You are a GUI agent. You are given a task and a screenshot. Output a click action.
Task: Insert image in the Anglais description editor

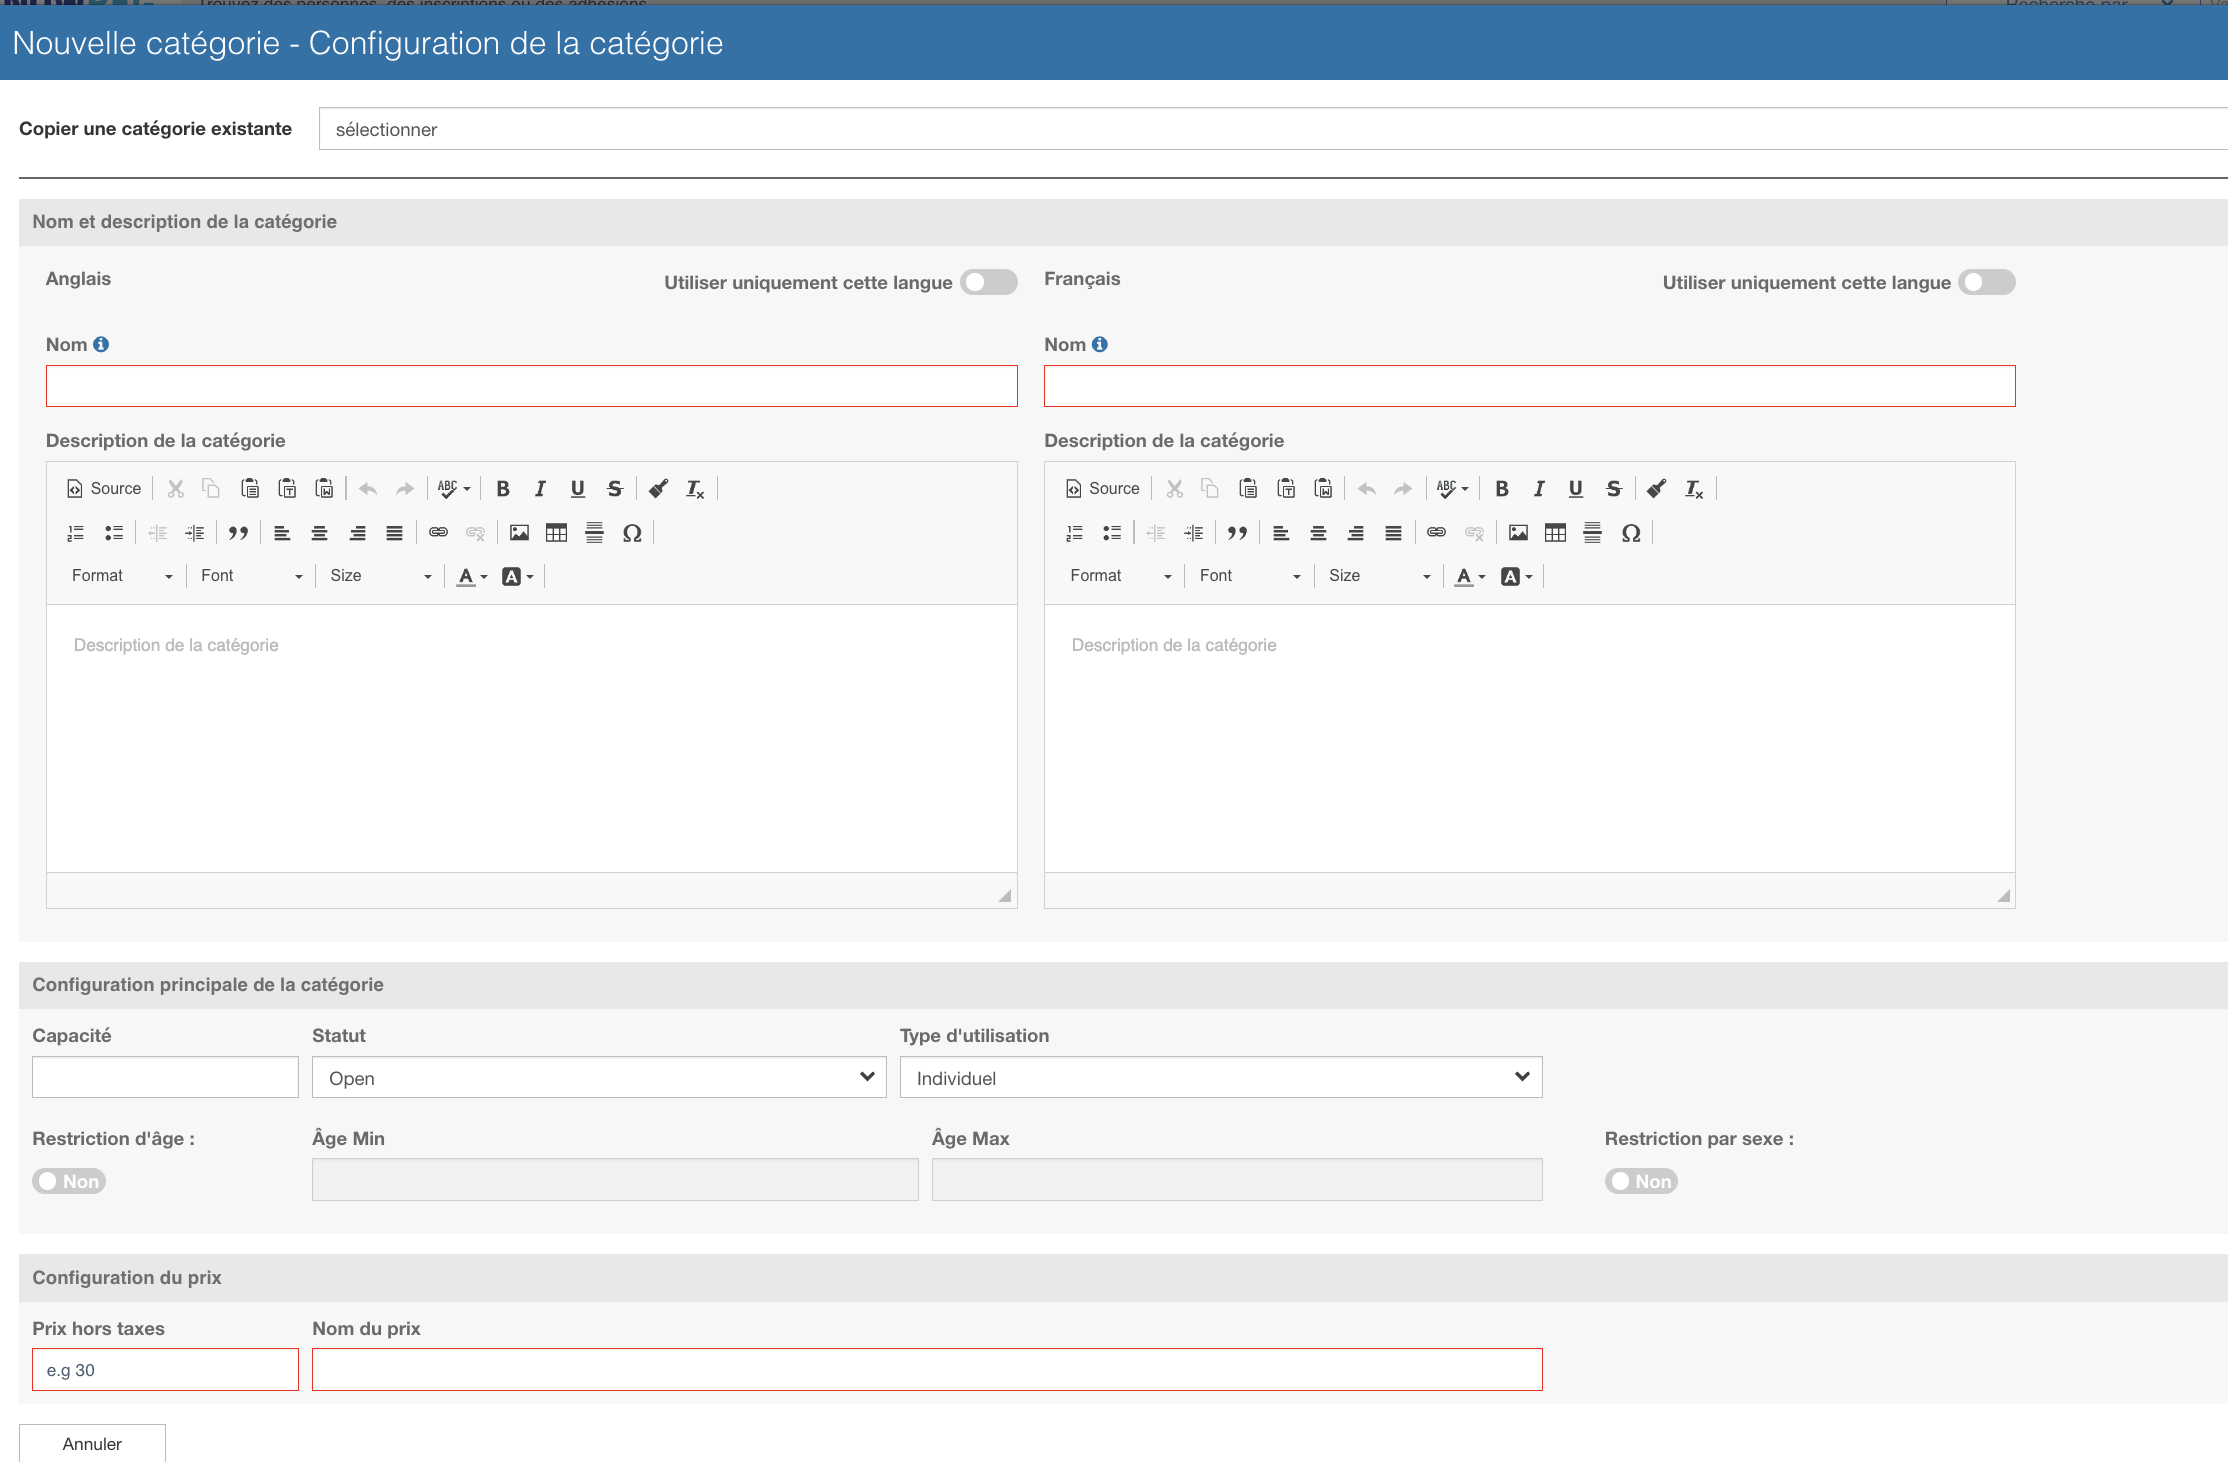[x=519, y=532]
